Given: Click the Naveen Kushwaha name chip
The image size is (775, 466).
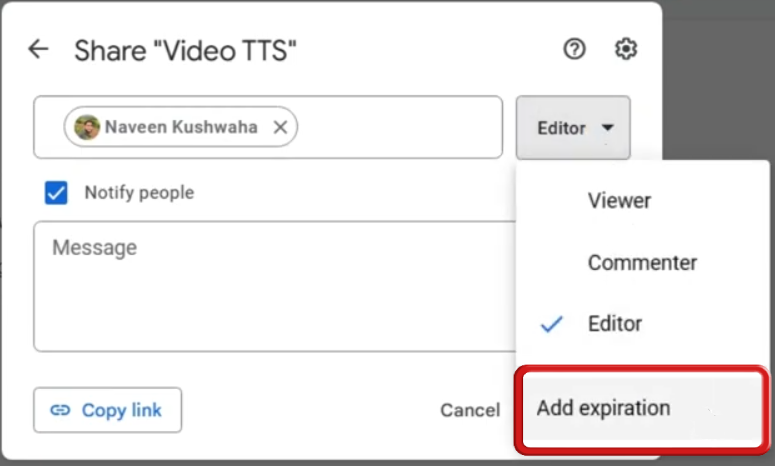Looking at the screenshot, I should pyautogui.click(x=180, y=127).
